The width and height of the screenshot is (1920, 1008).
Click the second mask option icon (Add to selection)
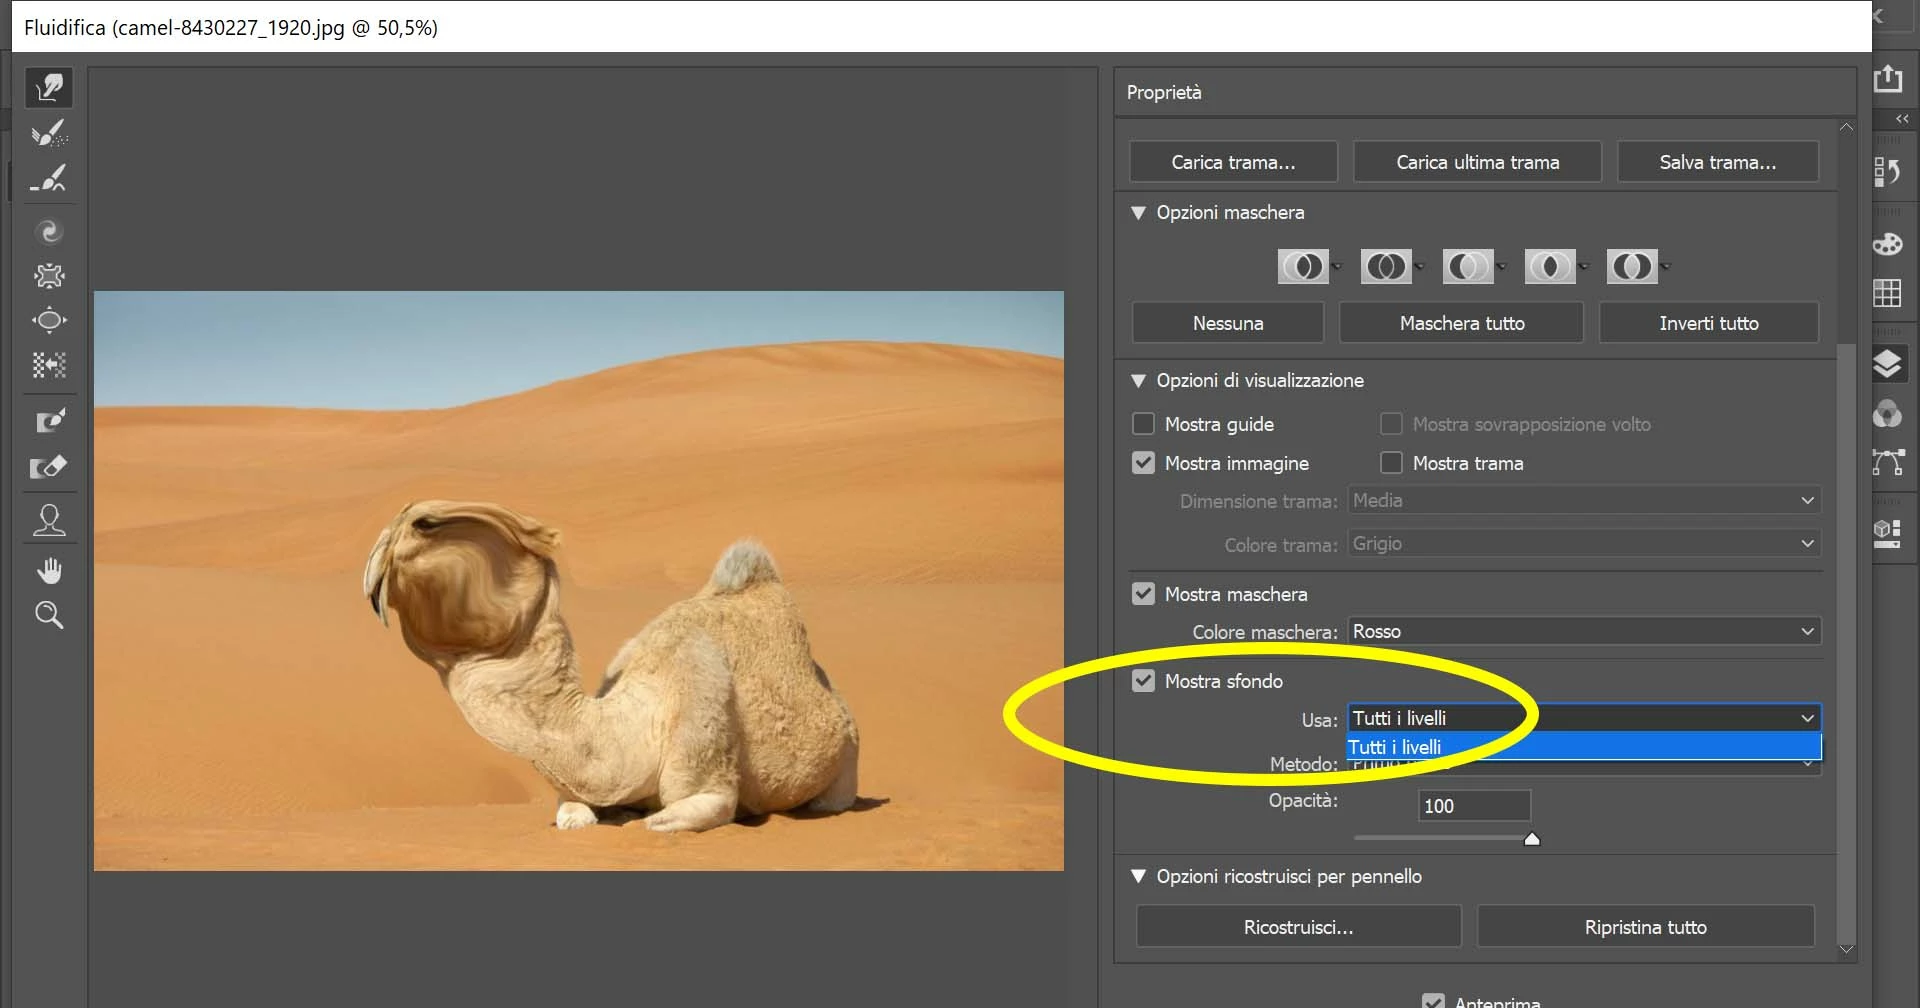coord(1386,267)
